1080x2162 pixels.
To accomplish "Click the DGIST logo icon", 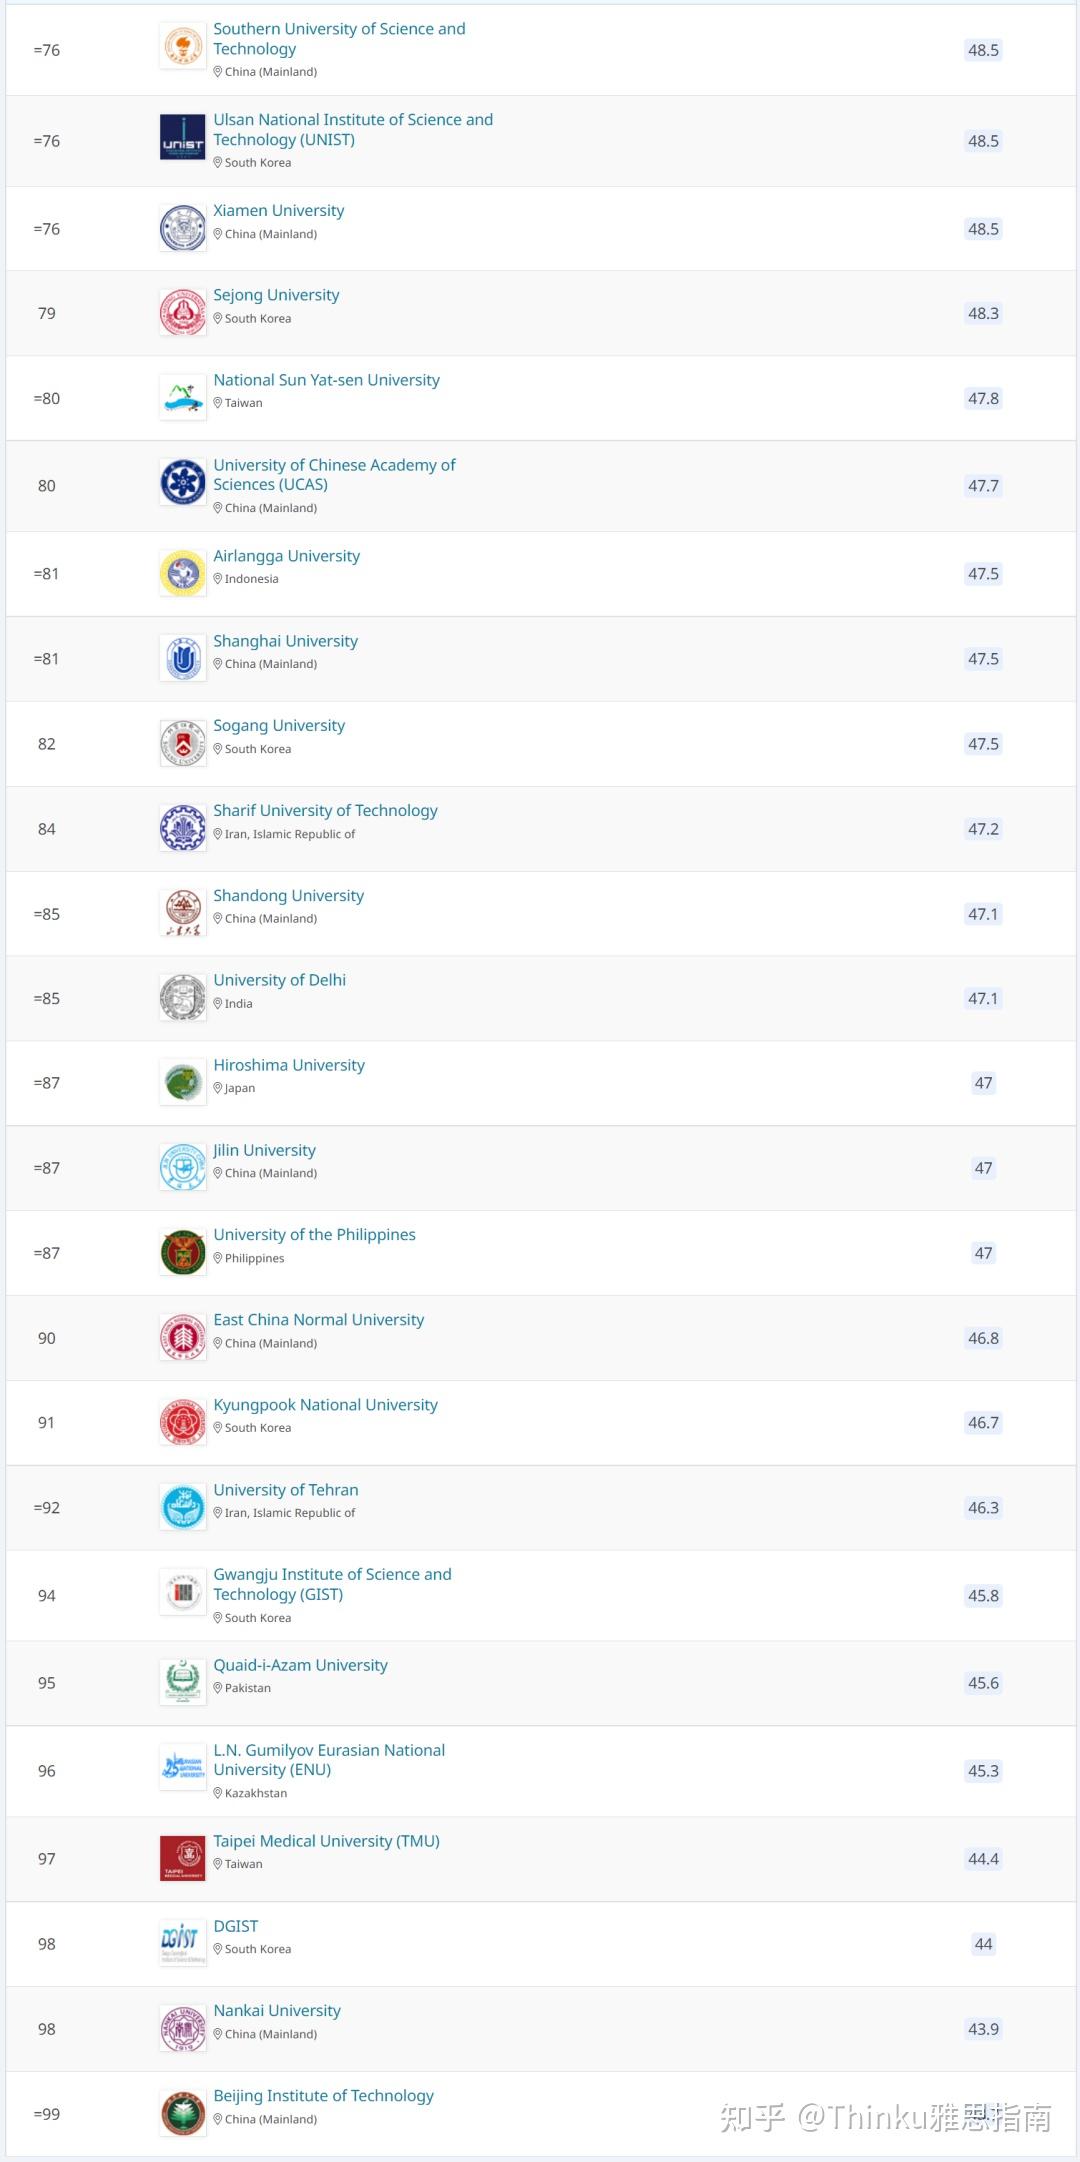I will click(x=183, y=1943).
